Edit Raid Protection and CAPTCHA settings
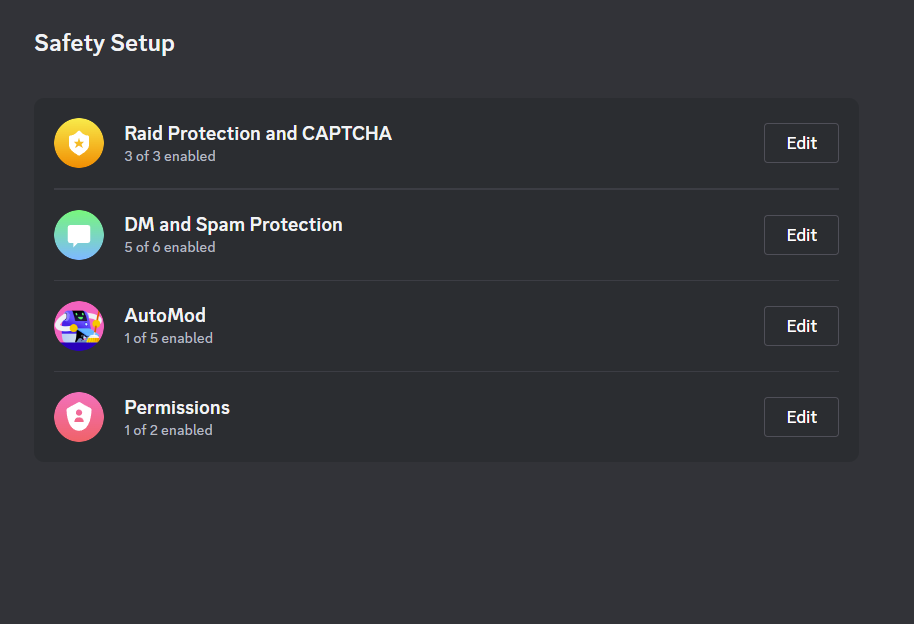Screen dimensions: 914x624 (801, 143)
